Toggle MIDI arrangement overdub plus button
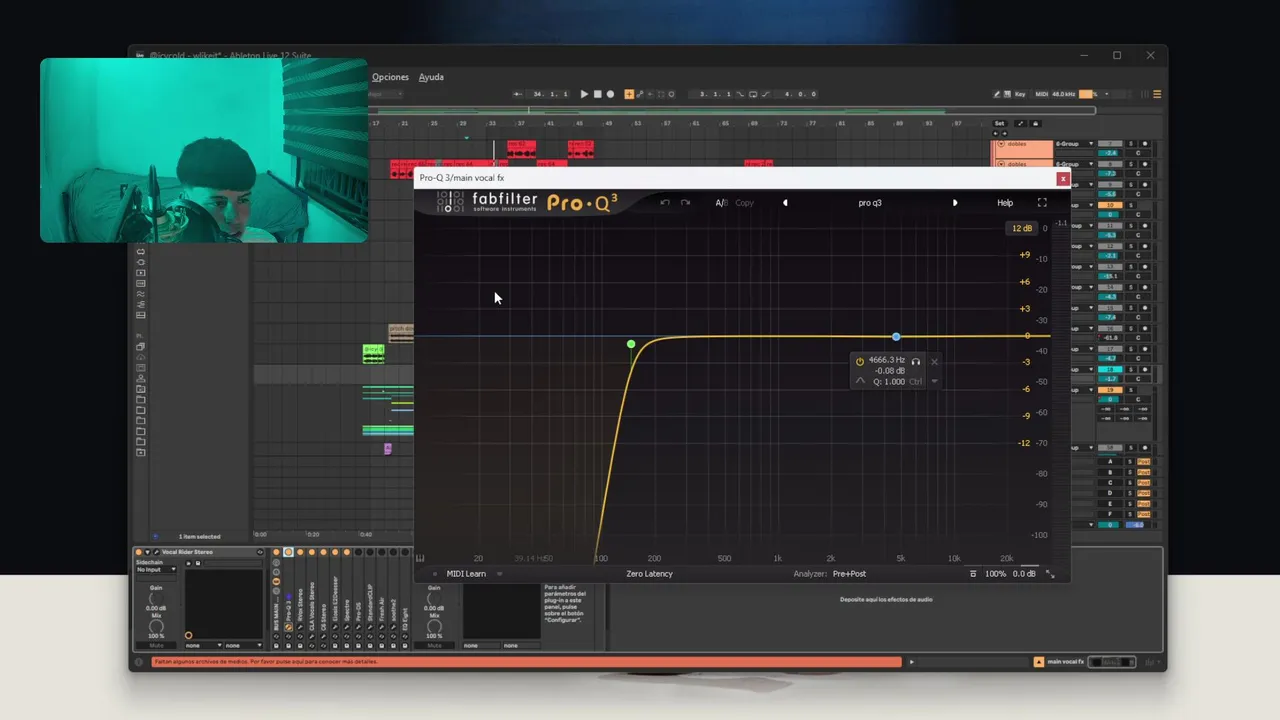This screenshot has width=1280, height=720. point(629,94)
